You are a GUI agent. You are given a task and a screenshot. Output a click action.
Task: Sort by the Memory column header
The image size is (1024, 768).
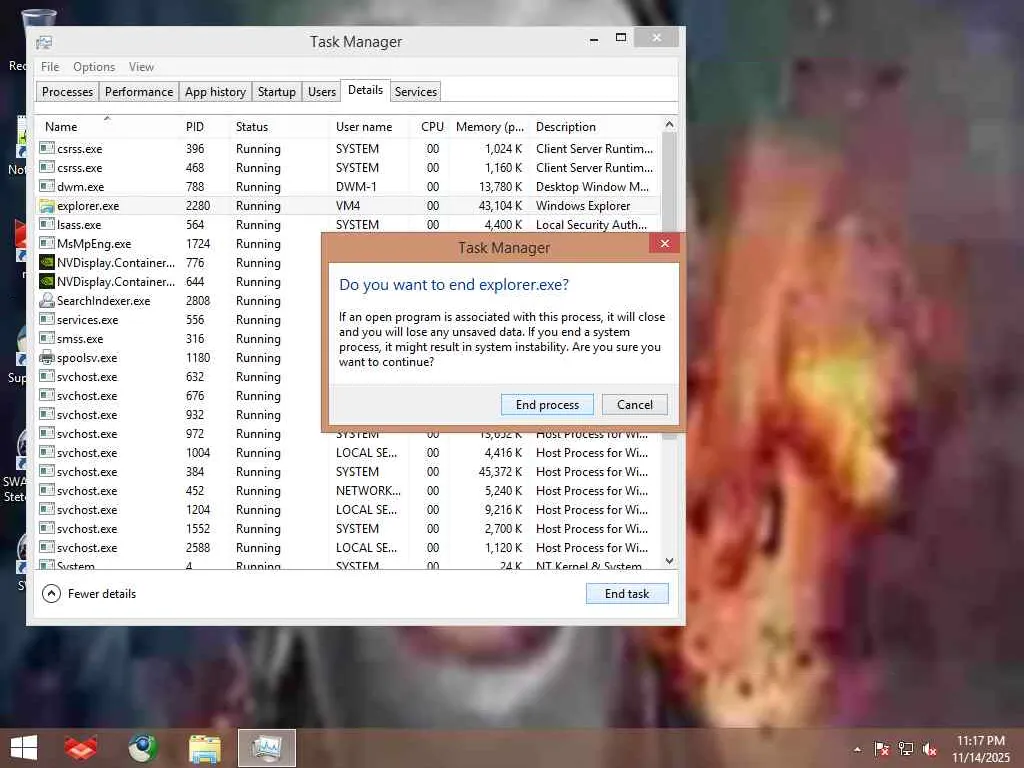click(490, 127)
